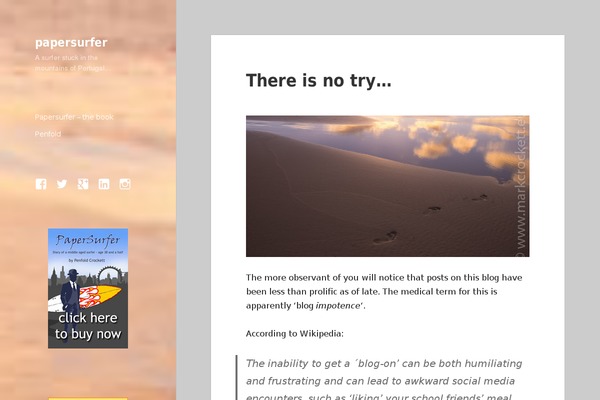
Task: Click 'click here to buy now' text
Action: click(88, 326)
